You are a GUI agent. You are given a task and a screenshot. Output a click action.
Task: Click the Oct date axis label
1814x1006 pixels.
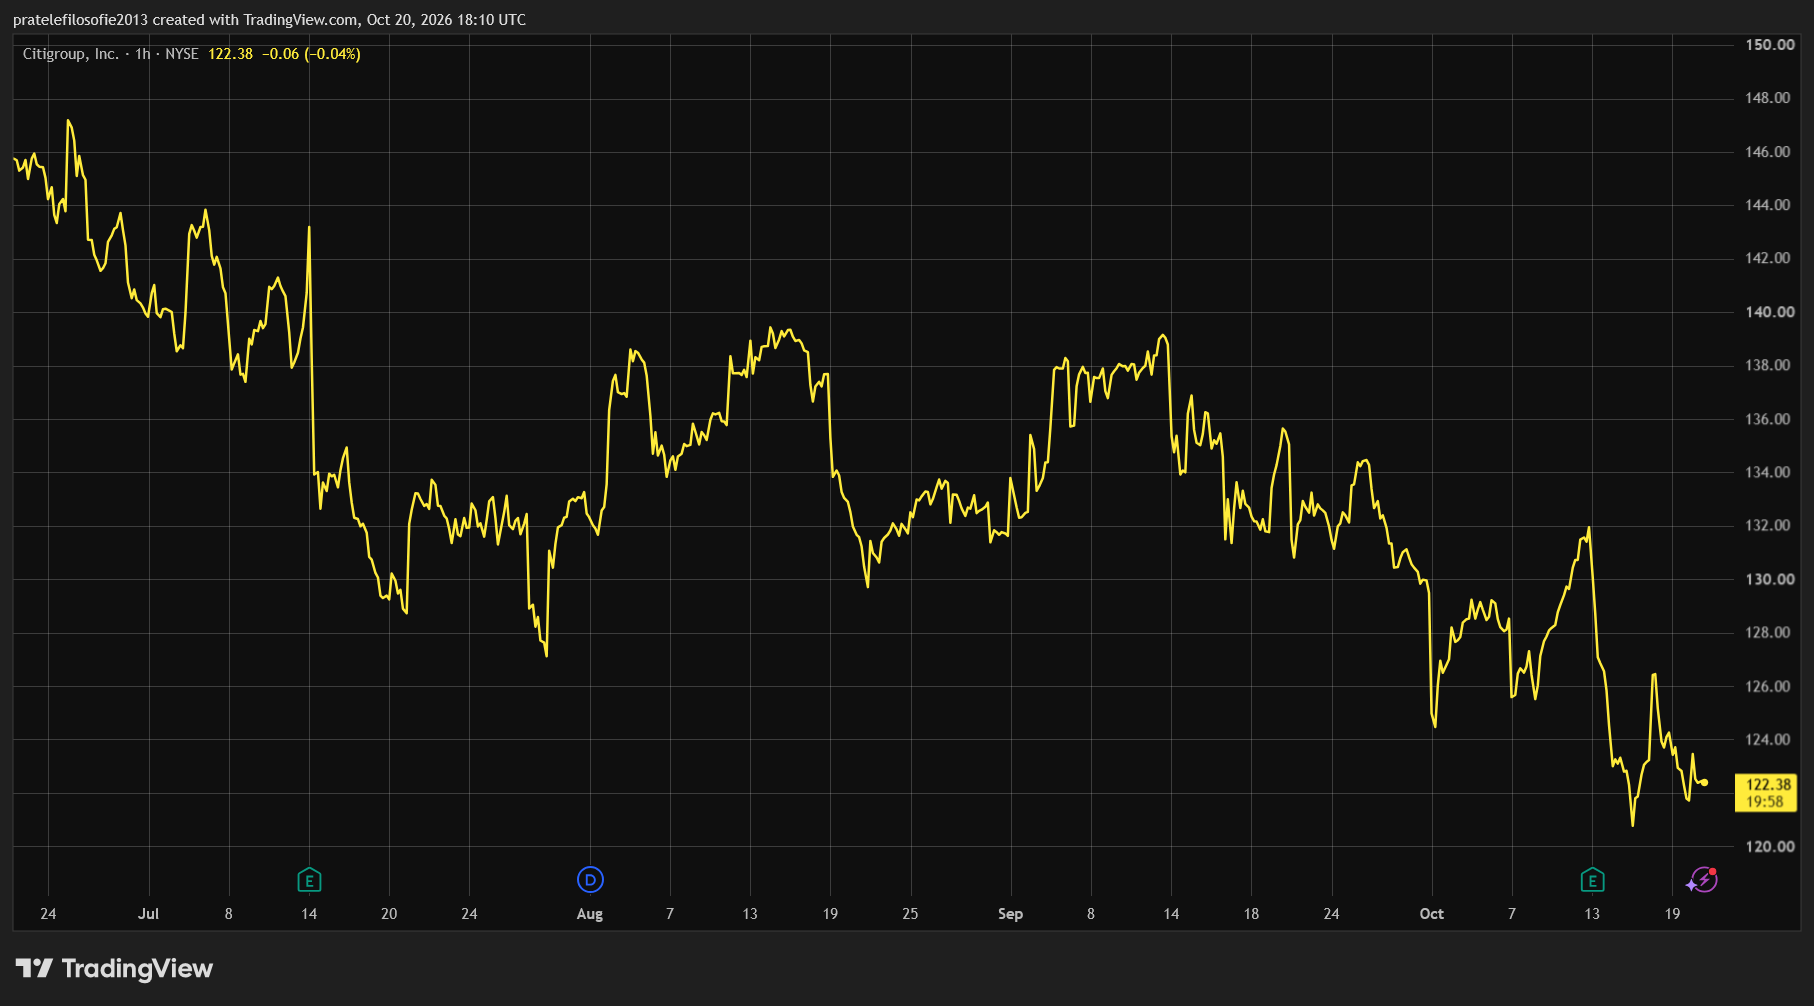pos(1432,914)
